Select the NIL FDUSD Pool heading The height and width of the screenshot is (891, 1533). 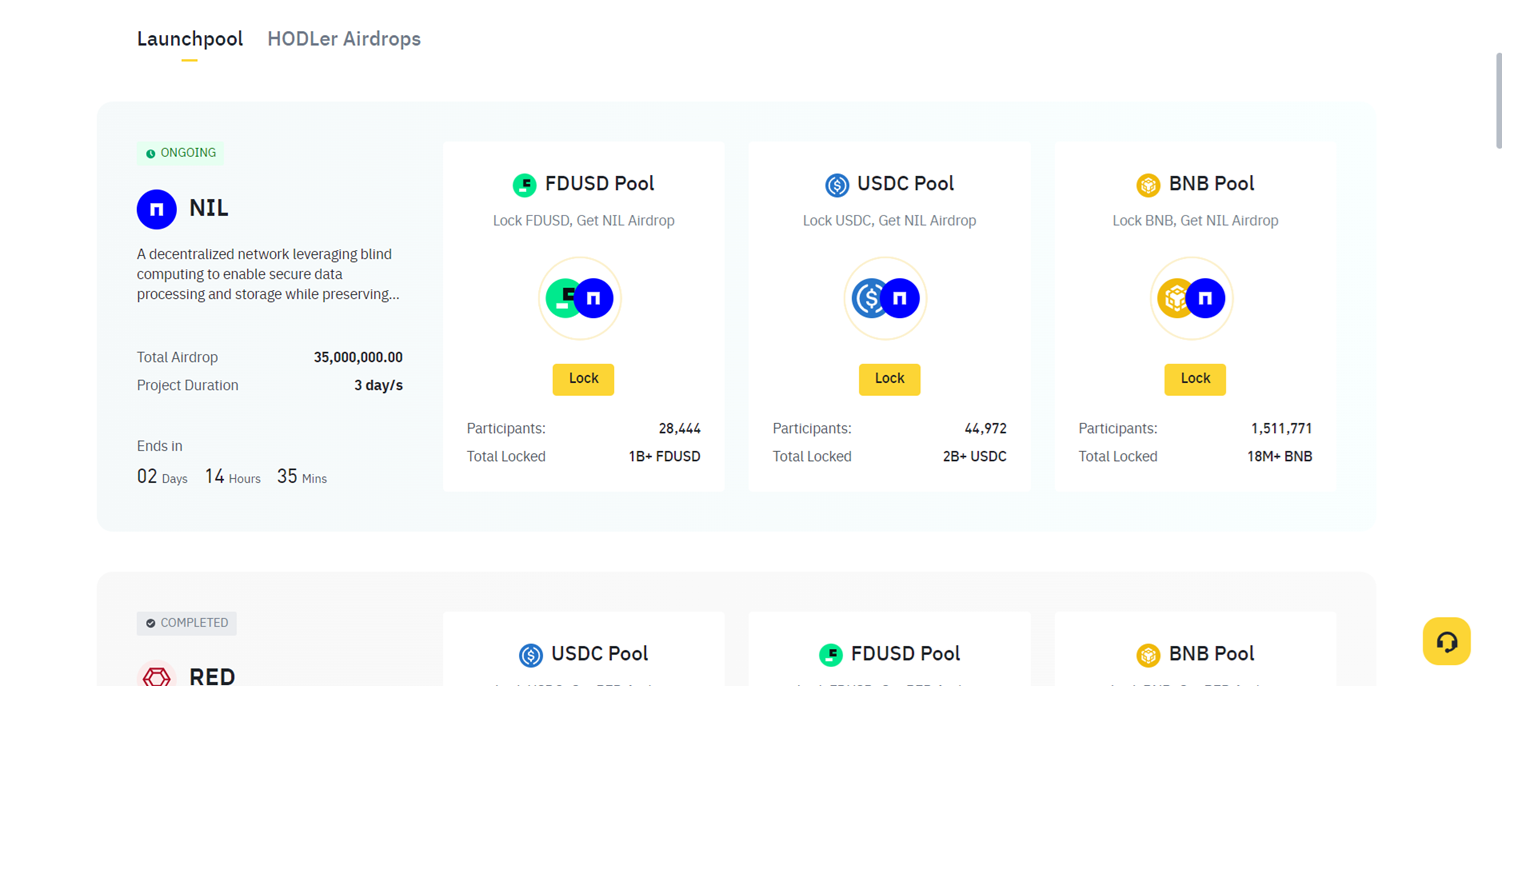point(600,184)
